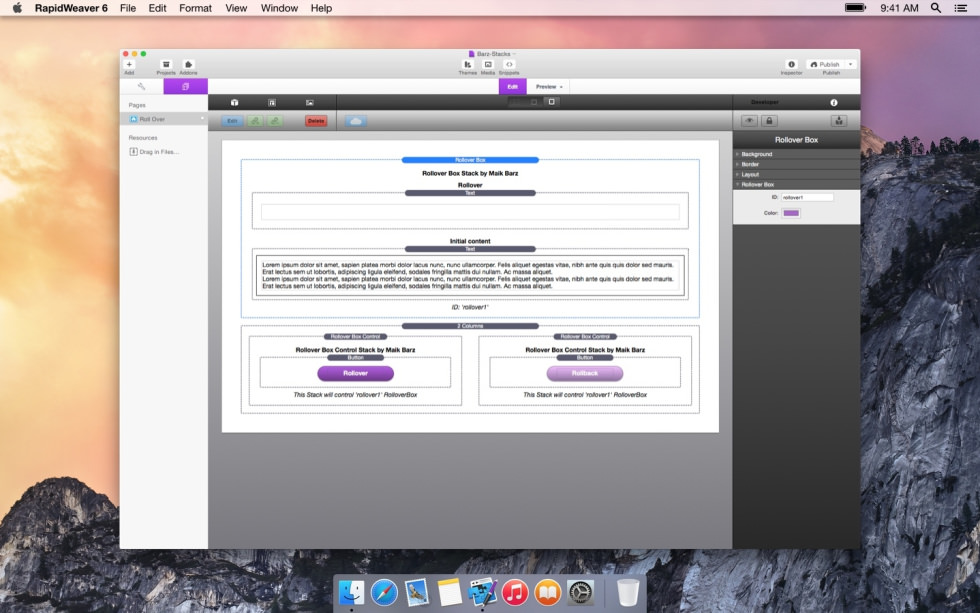Switch to the wrench settings sidebar tab

point(141,86)
